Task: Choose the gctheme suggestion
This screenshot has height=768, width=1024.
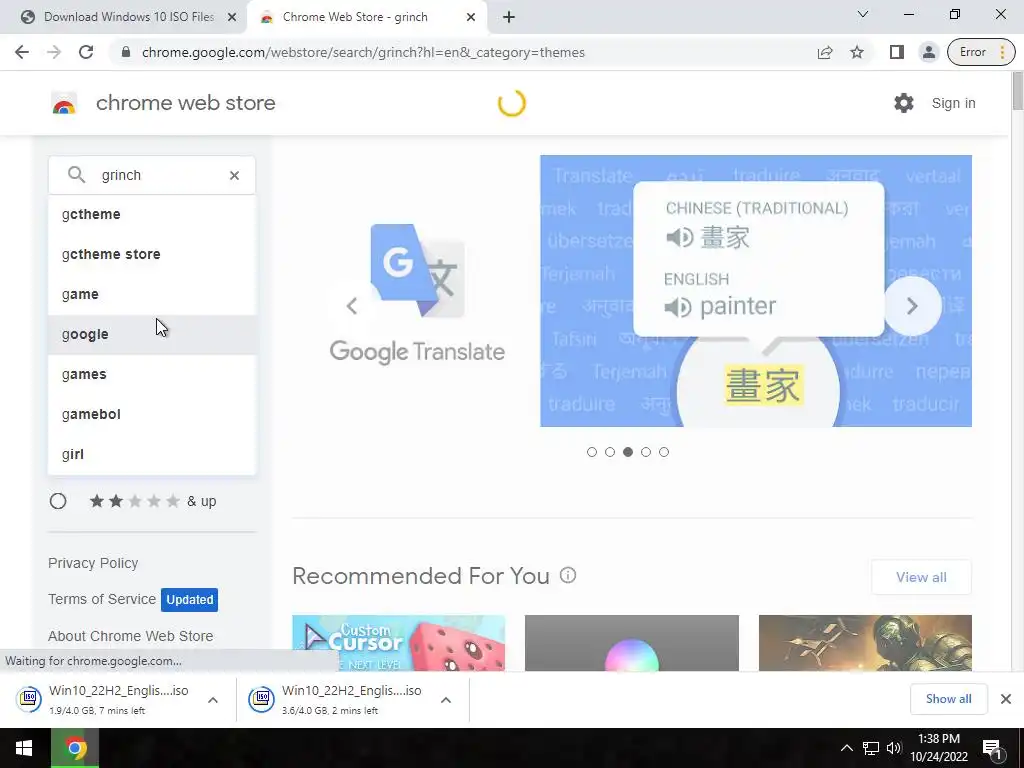Action: pos(152,214)
